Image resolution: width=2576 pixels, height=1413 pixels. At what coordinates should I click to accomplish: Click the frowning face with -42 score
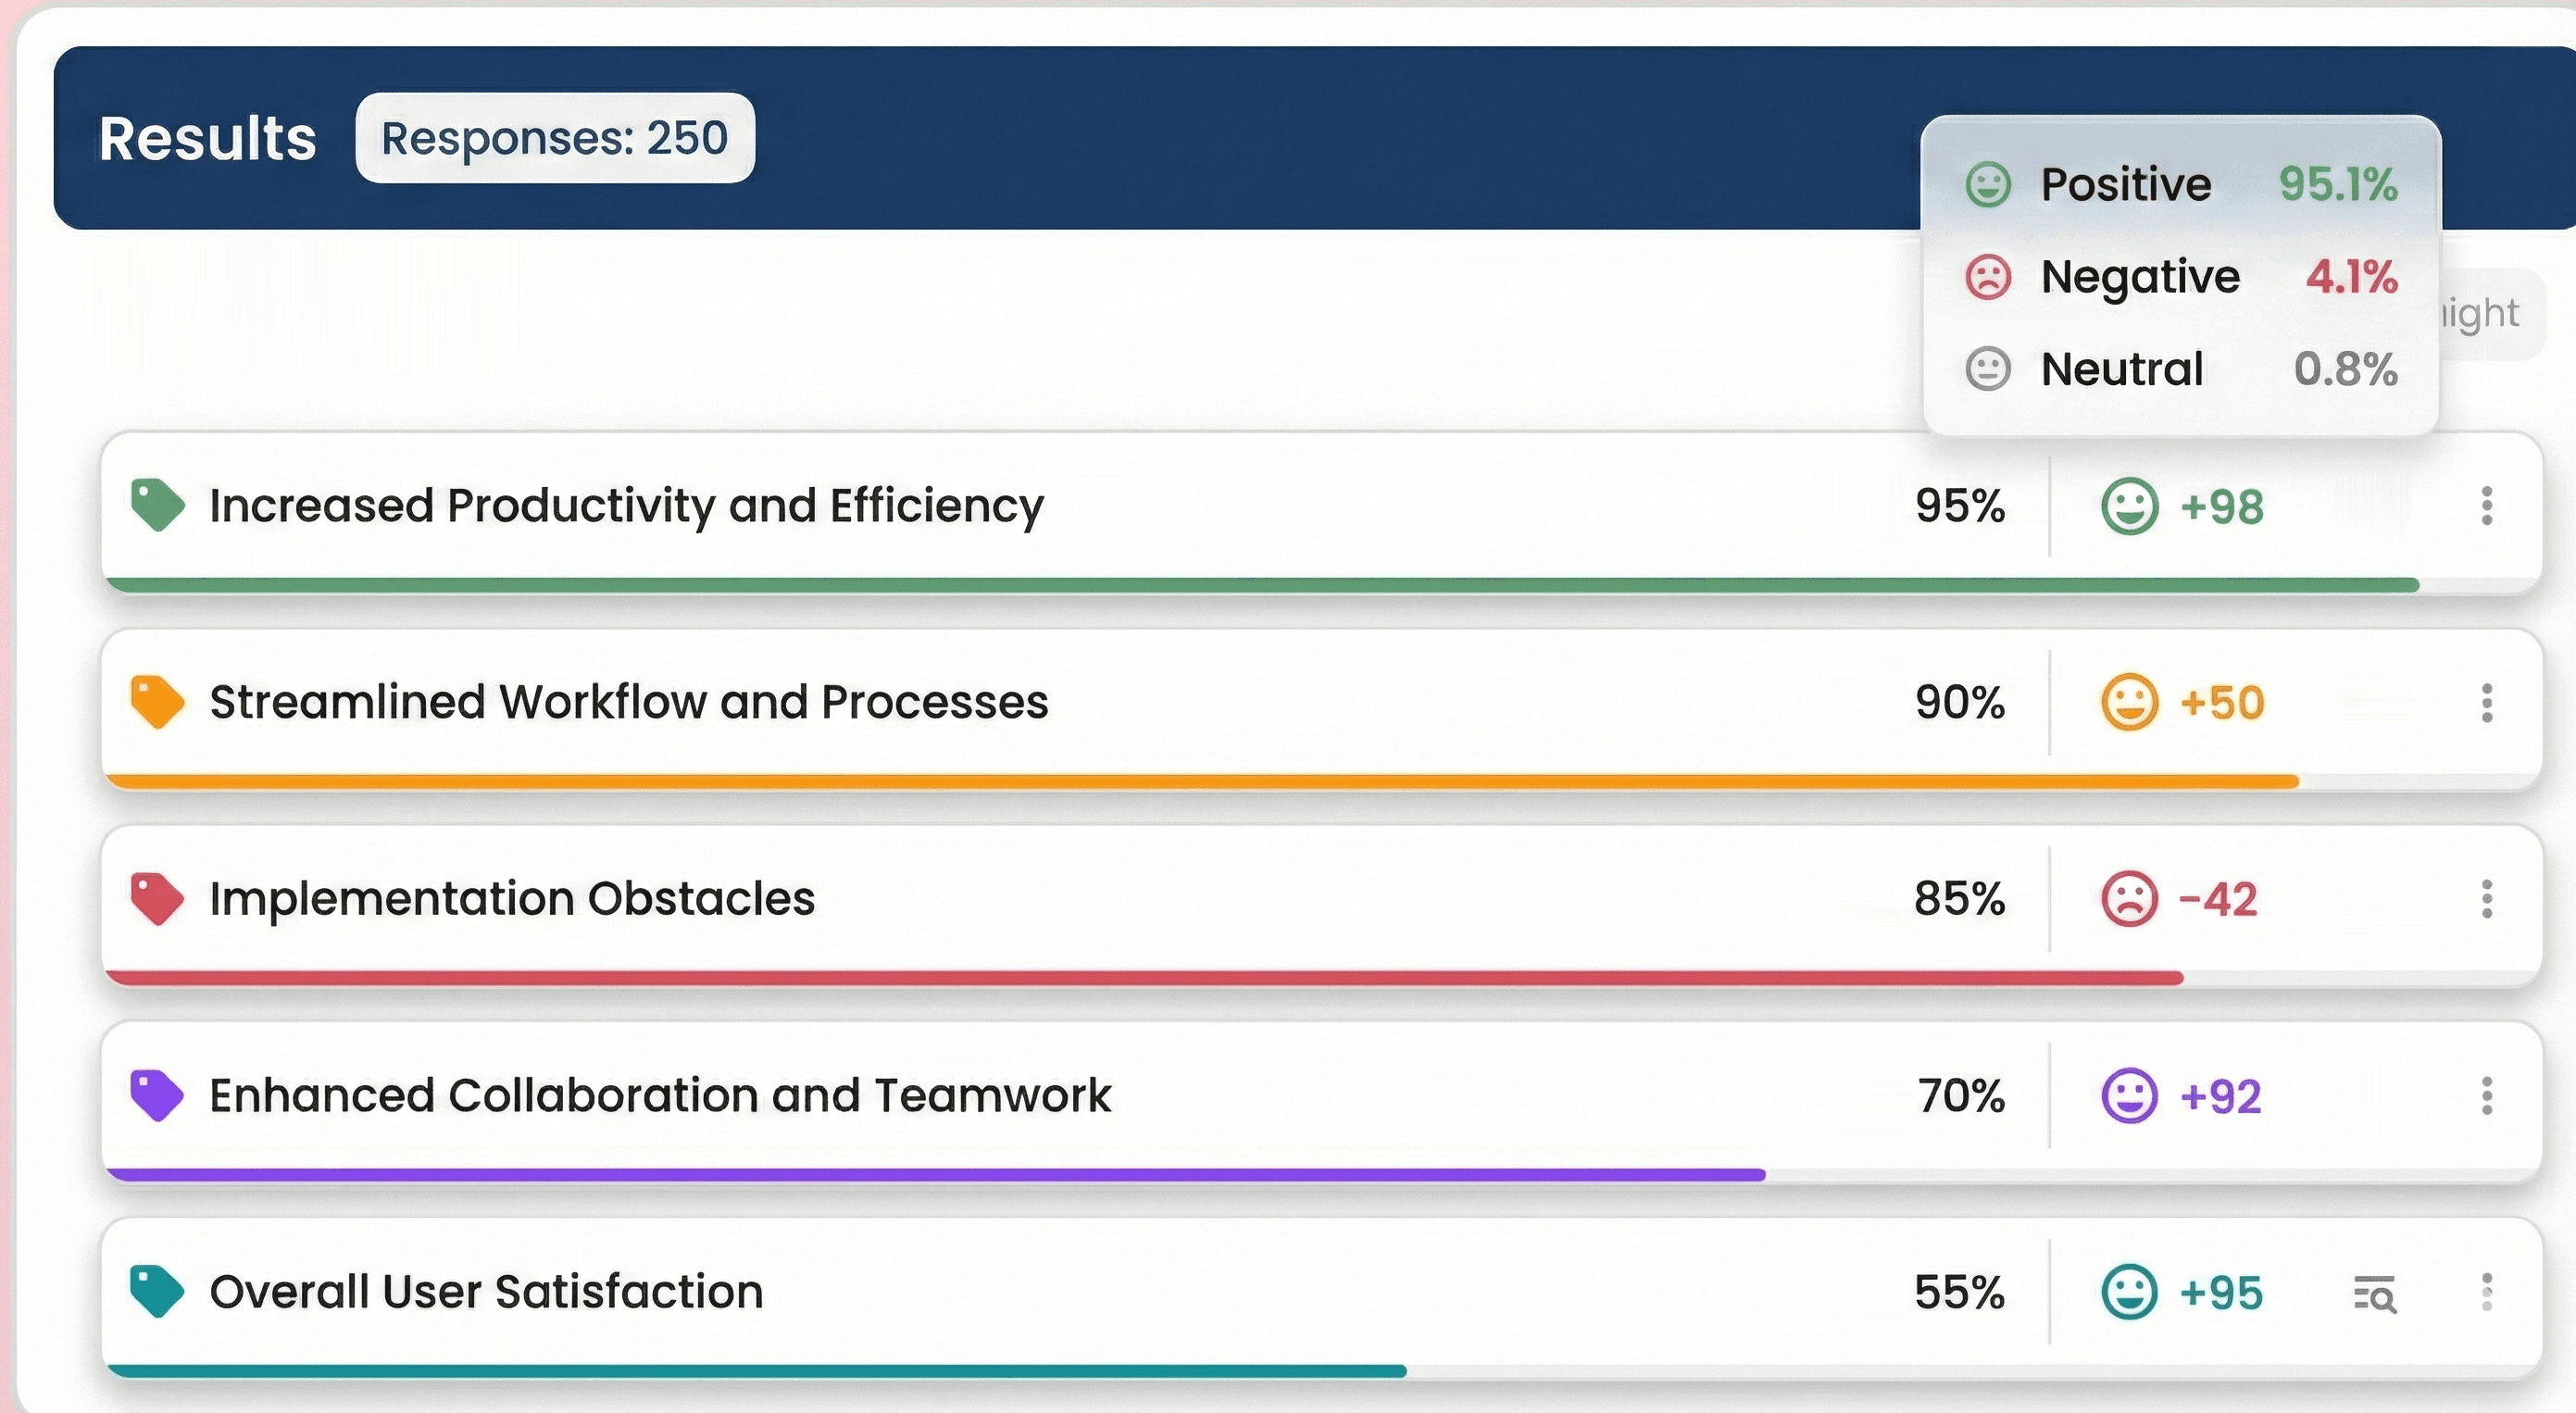coord(2130,898)
